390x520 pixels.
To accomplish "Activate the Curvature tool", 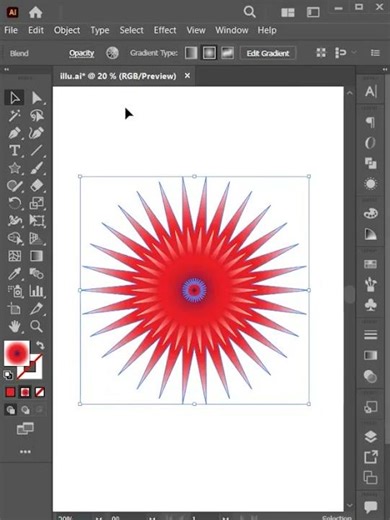I will (36, 133).
